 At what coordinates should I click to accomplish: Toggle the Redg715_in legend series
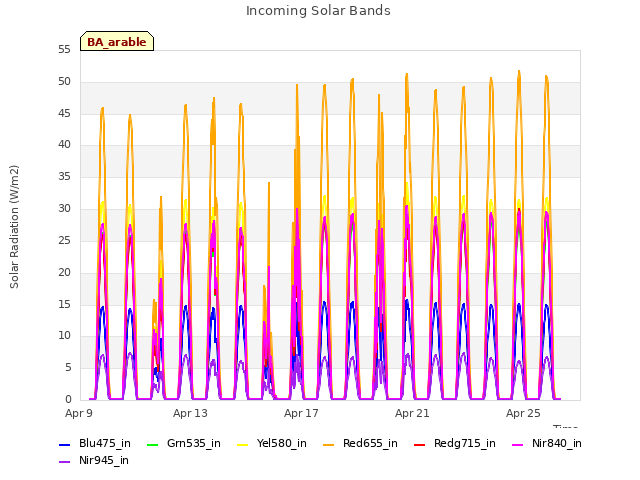click(455, 443)
